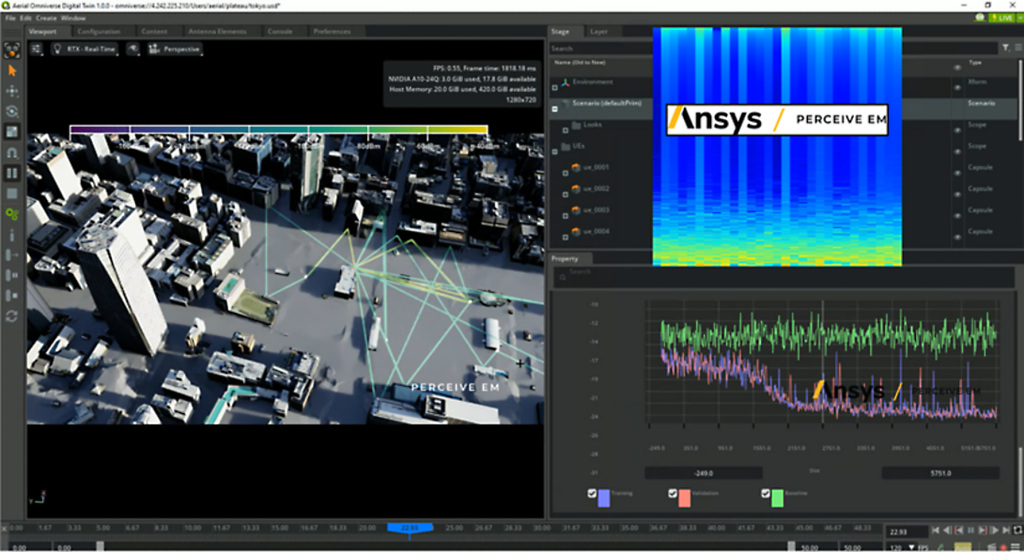Open the Create menu

46,18
